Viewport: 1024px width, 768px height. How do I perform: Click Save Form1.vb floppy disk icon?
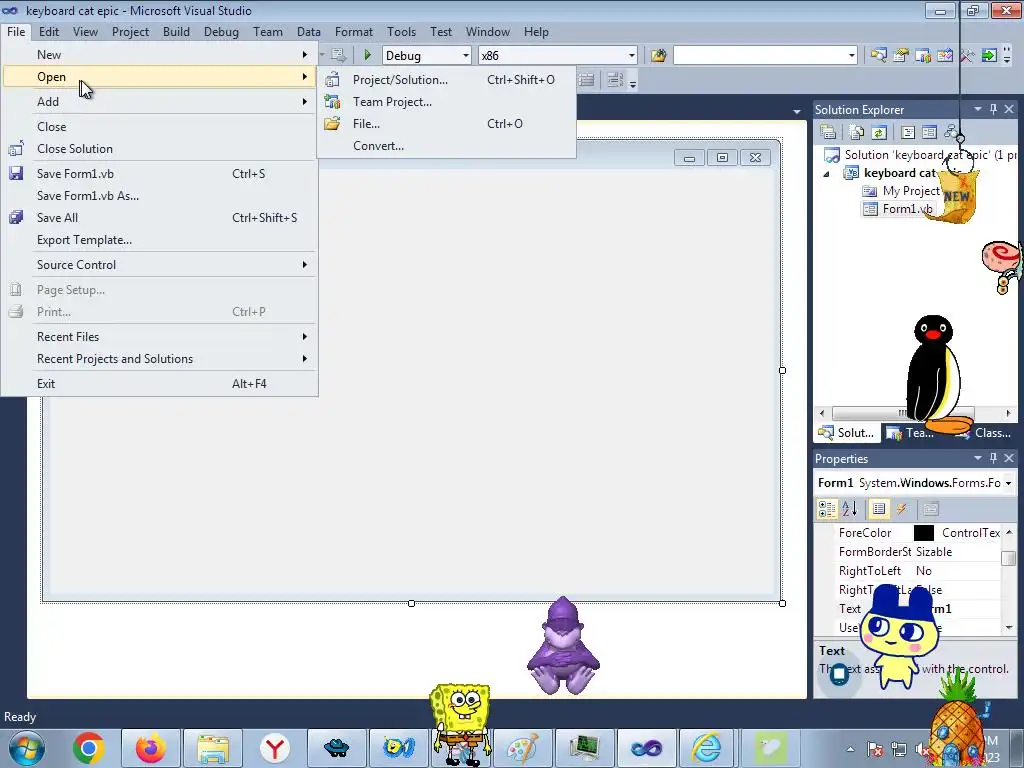tap(16, 173)
